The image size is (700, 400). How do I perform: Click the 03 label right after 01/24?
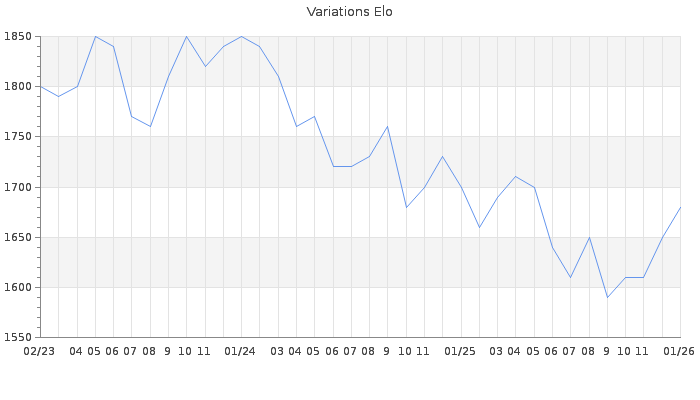tap(277, 352)
